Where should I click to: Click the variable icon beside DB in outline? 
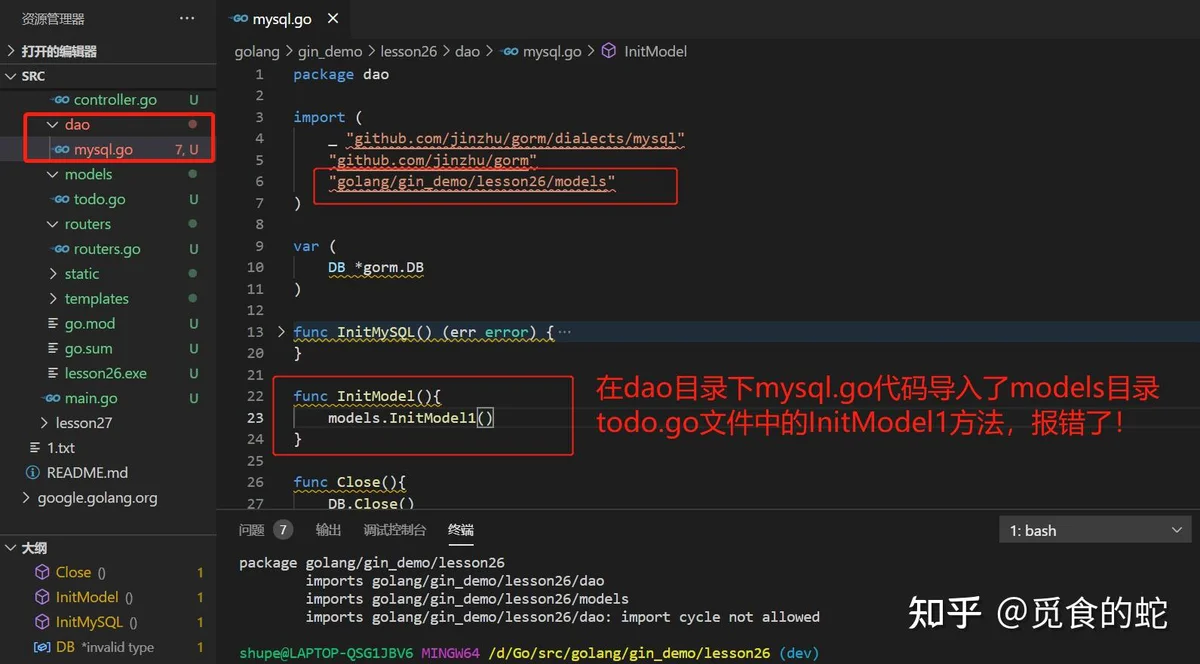tap(42, 647)
